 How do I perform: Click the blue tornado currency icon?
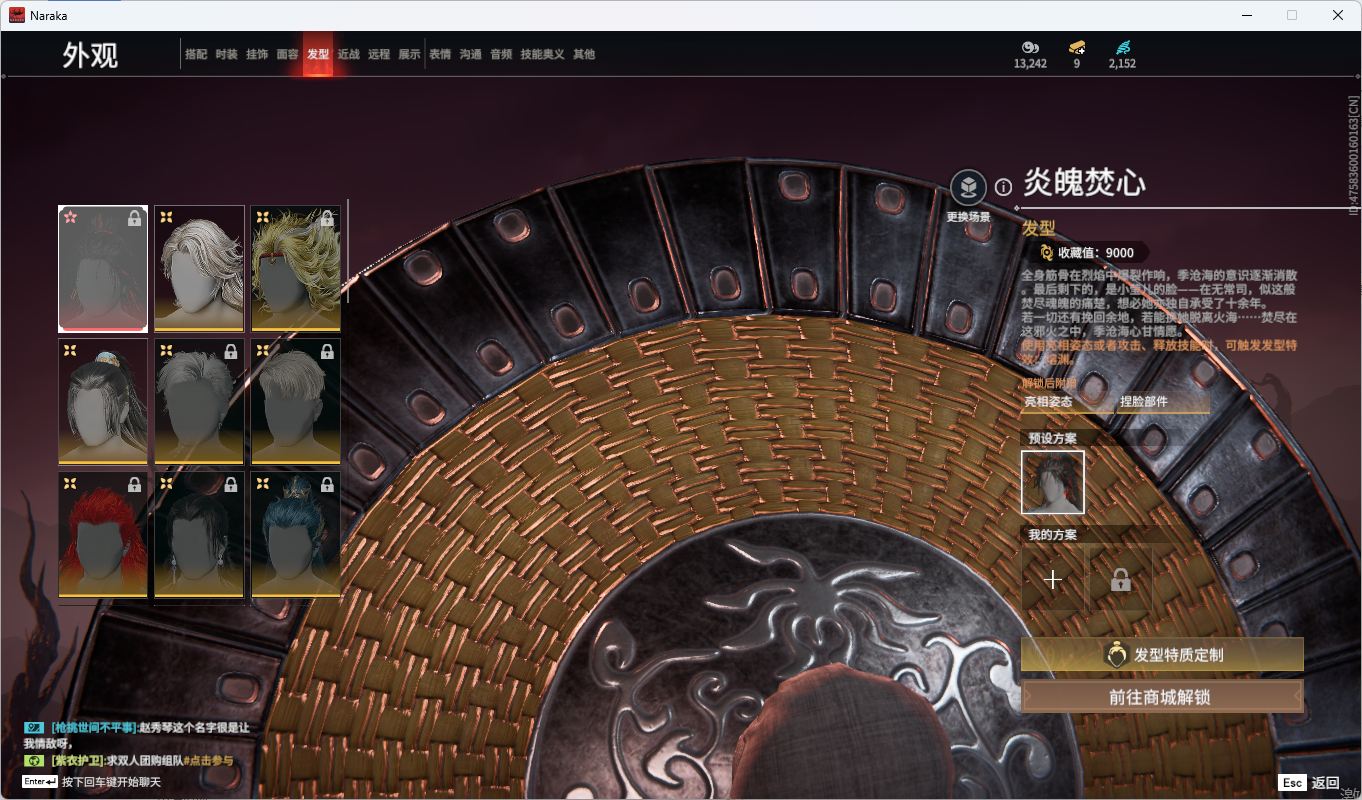pos(1122,47)
